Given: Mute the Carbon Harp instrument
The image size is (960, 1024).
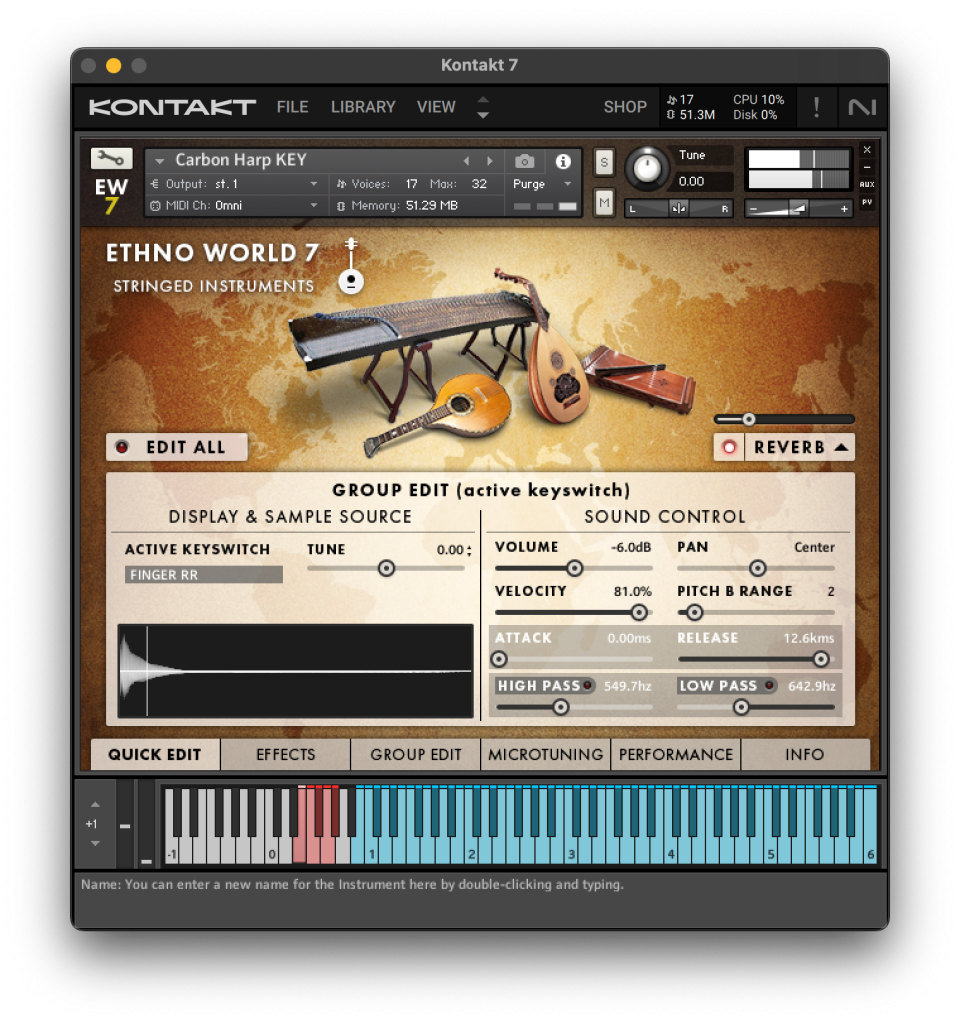Looking at the screenshot, I should click(604, 203).
